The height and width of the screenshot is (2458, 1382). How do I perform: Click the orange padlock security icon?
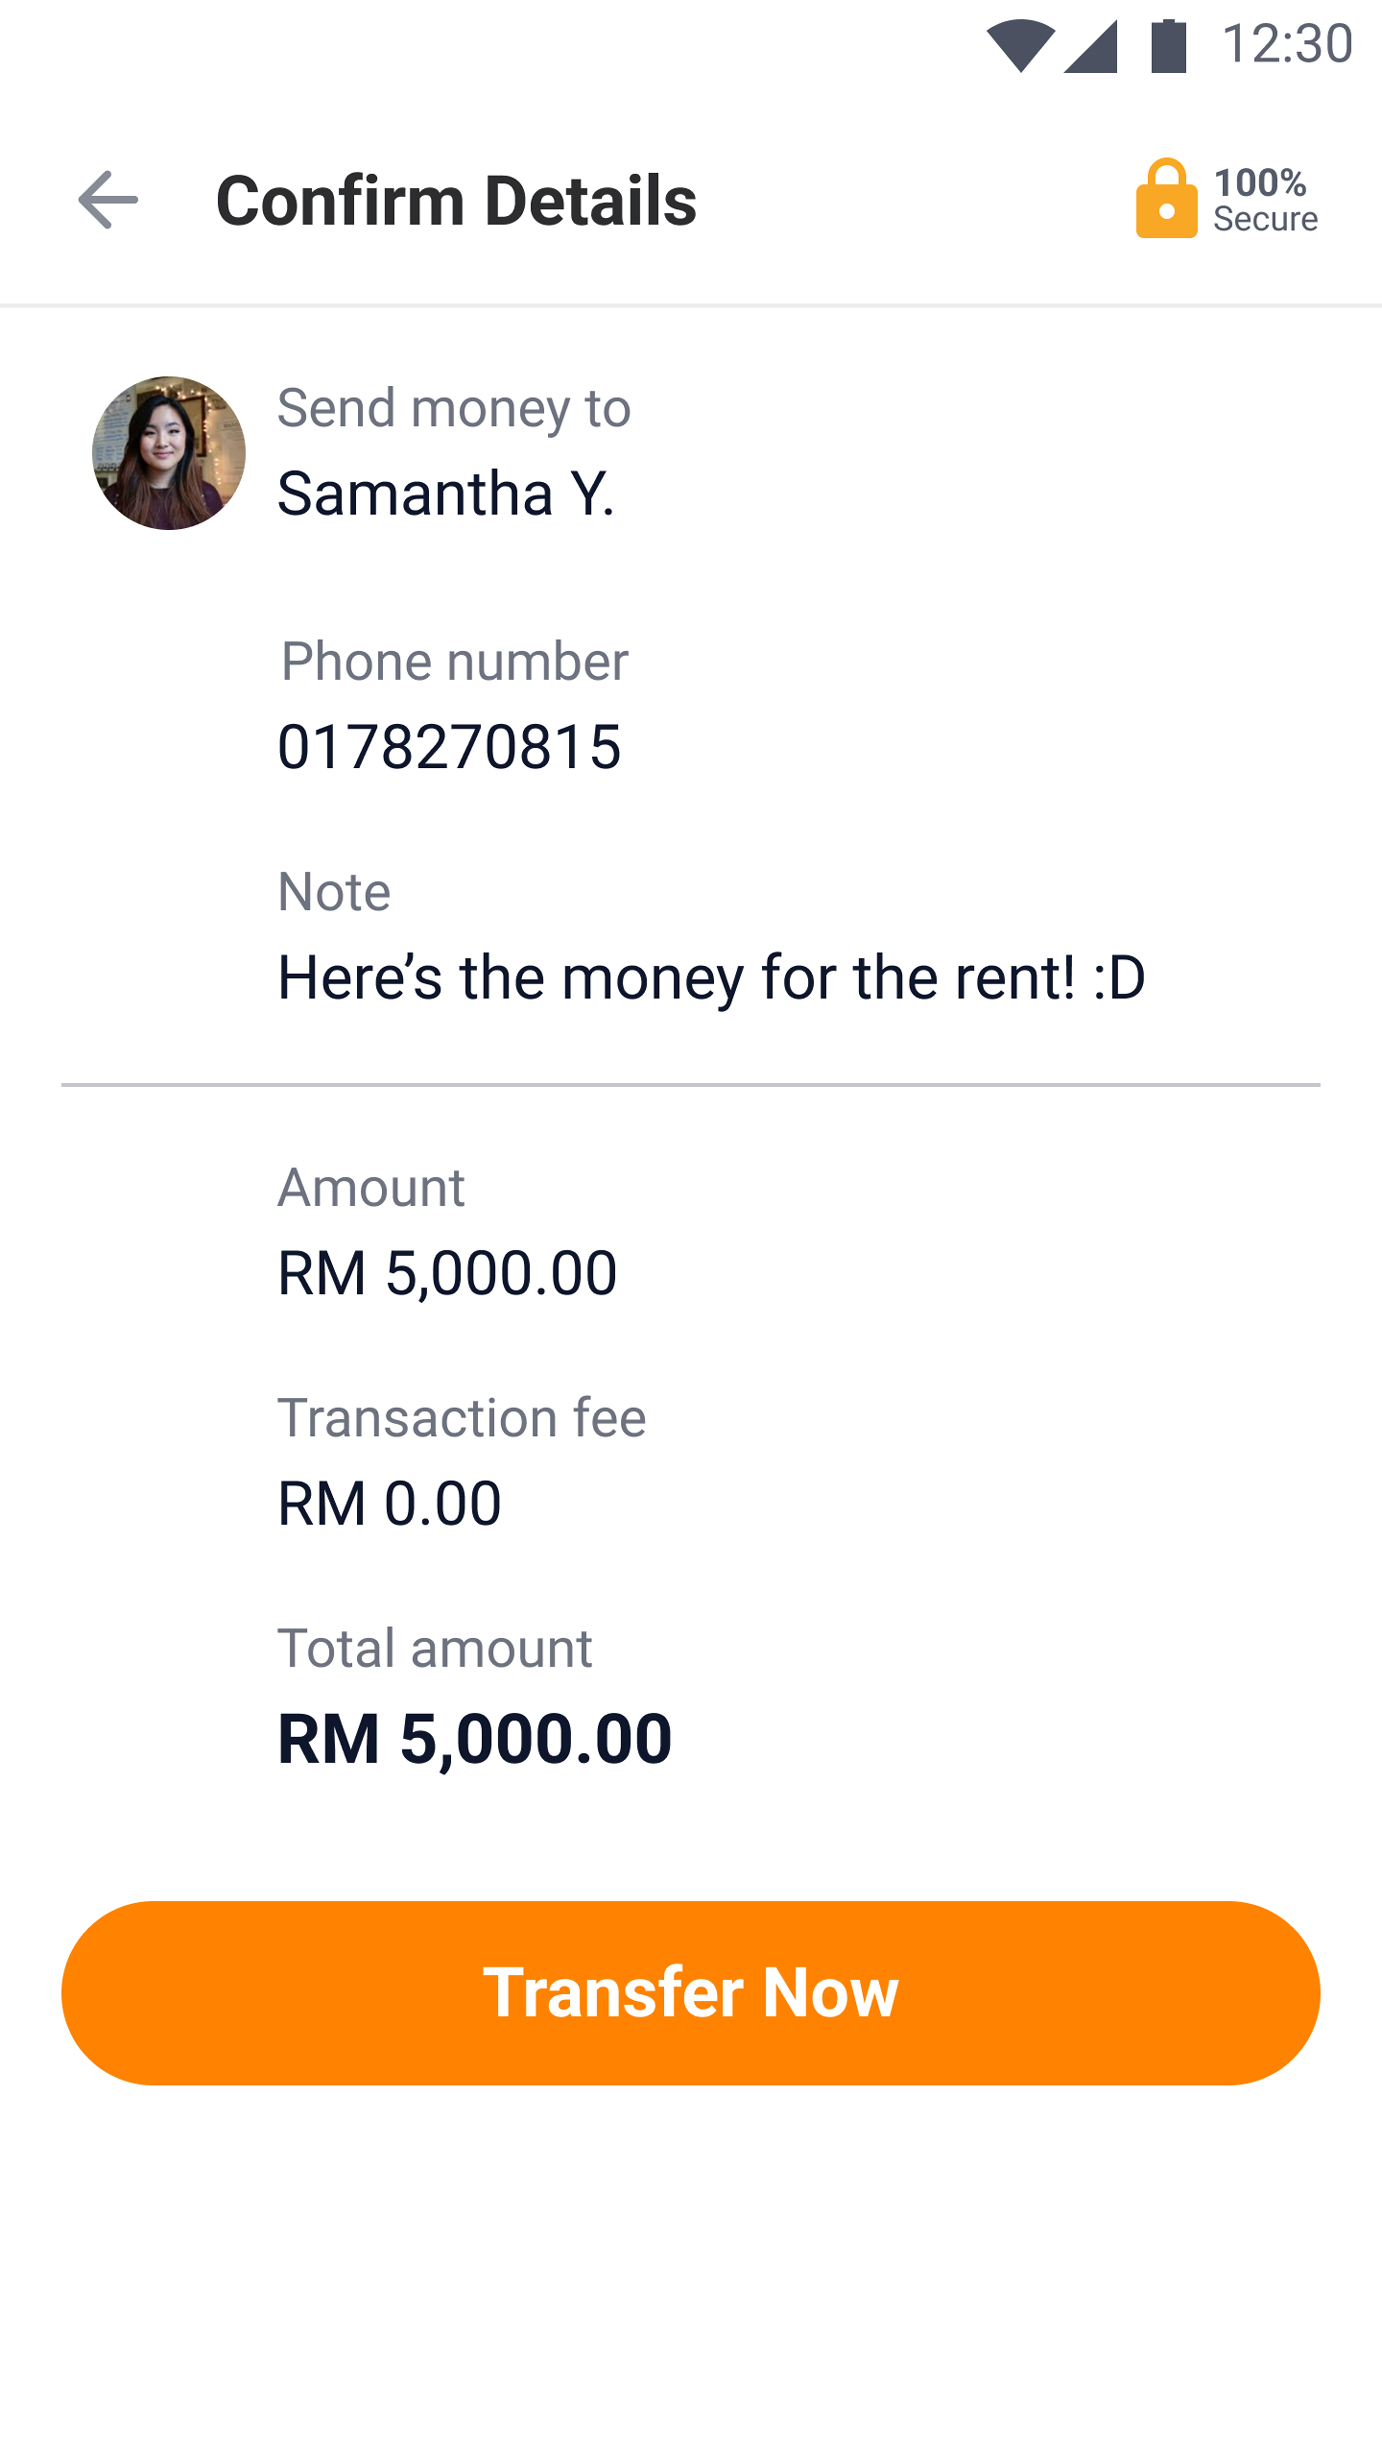[1165, 199]
